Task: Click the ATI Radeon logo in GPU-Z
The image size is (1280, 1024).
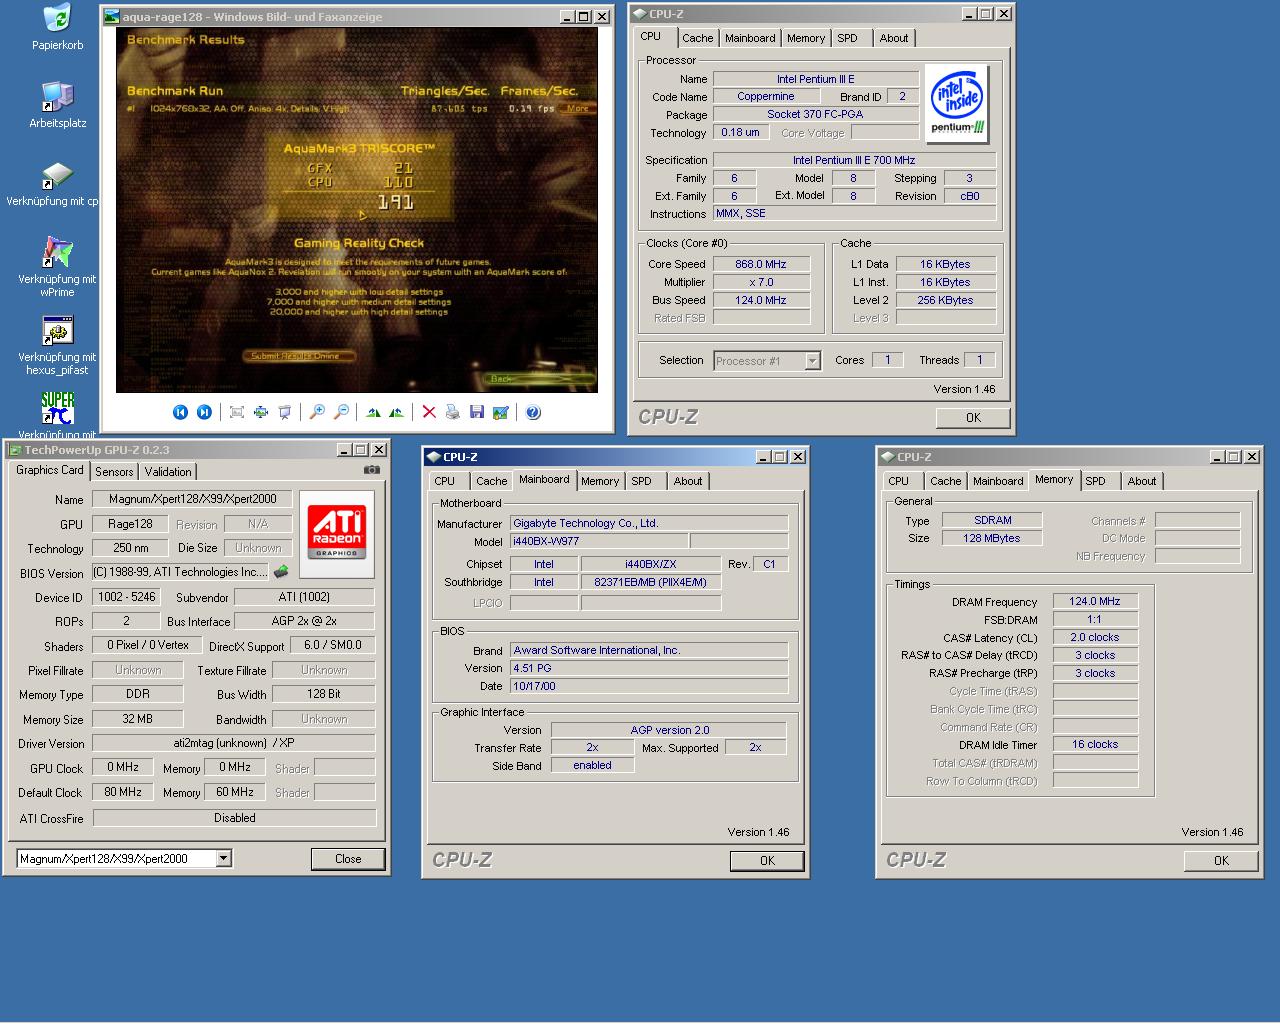Action: pos(337,534)
